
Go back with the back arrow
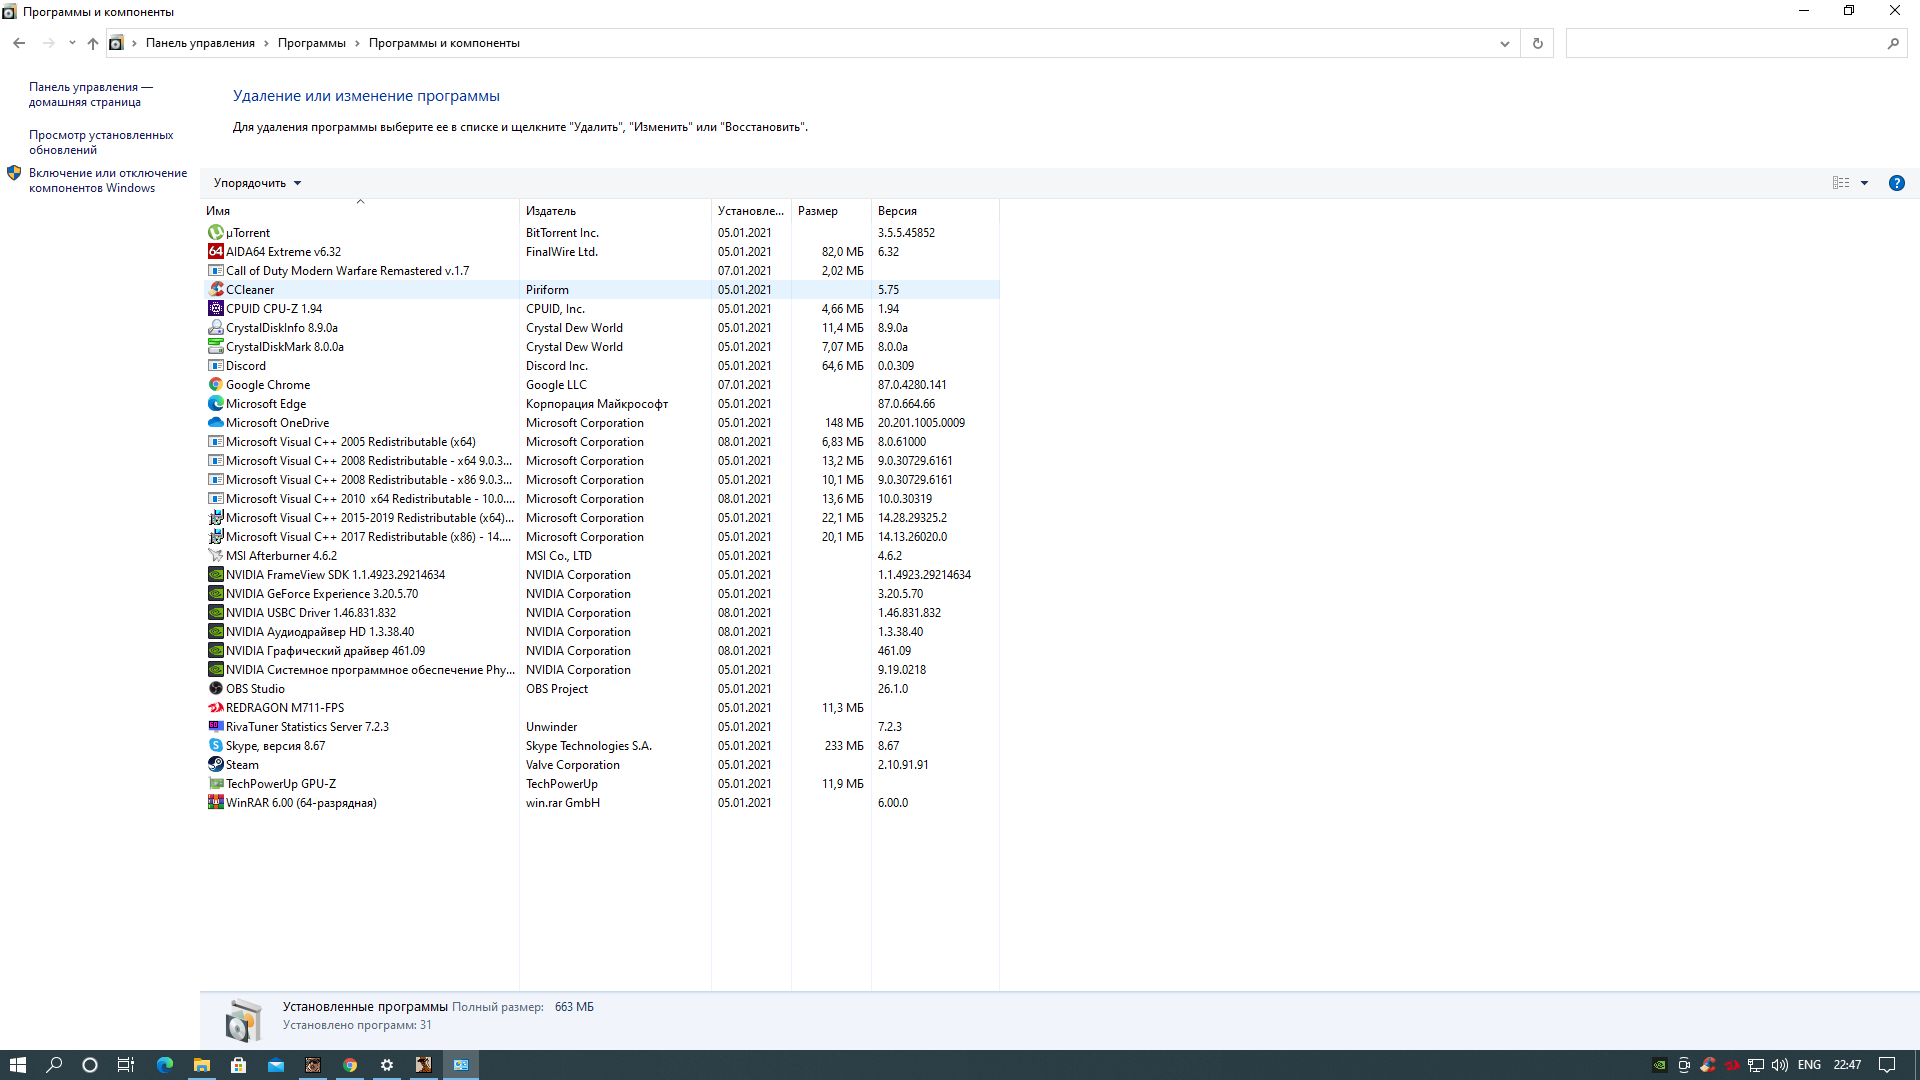click(x=19, y=43)
